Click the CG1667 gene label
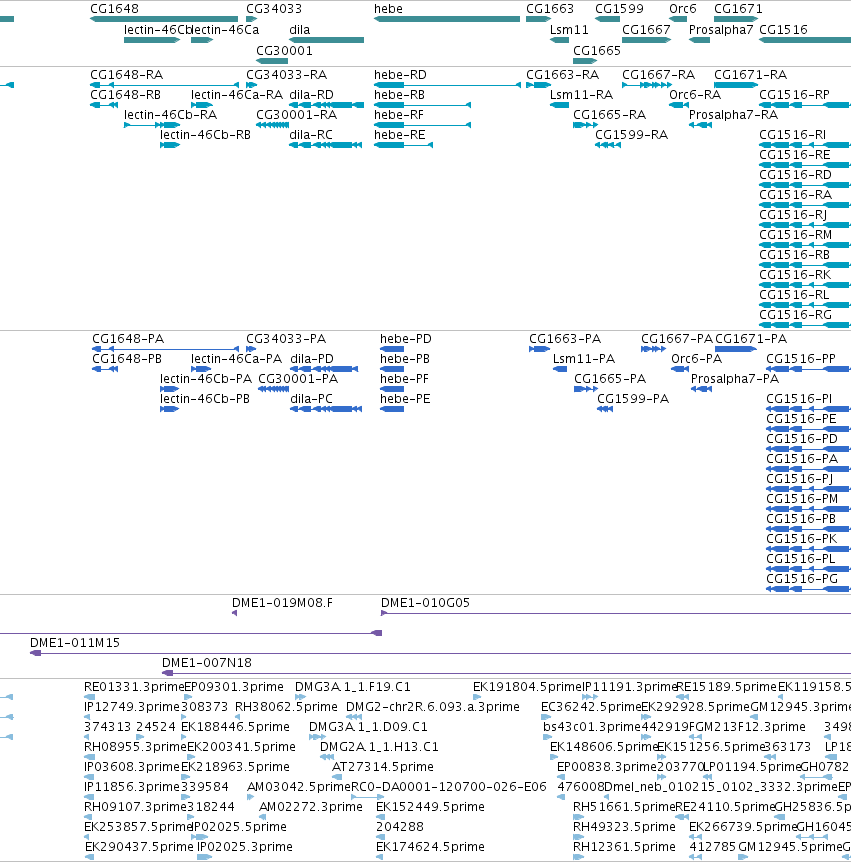The height and width of the screenshot is (862, 851). (646, 30)
